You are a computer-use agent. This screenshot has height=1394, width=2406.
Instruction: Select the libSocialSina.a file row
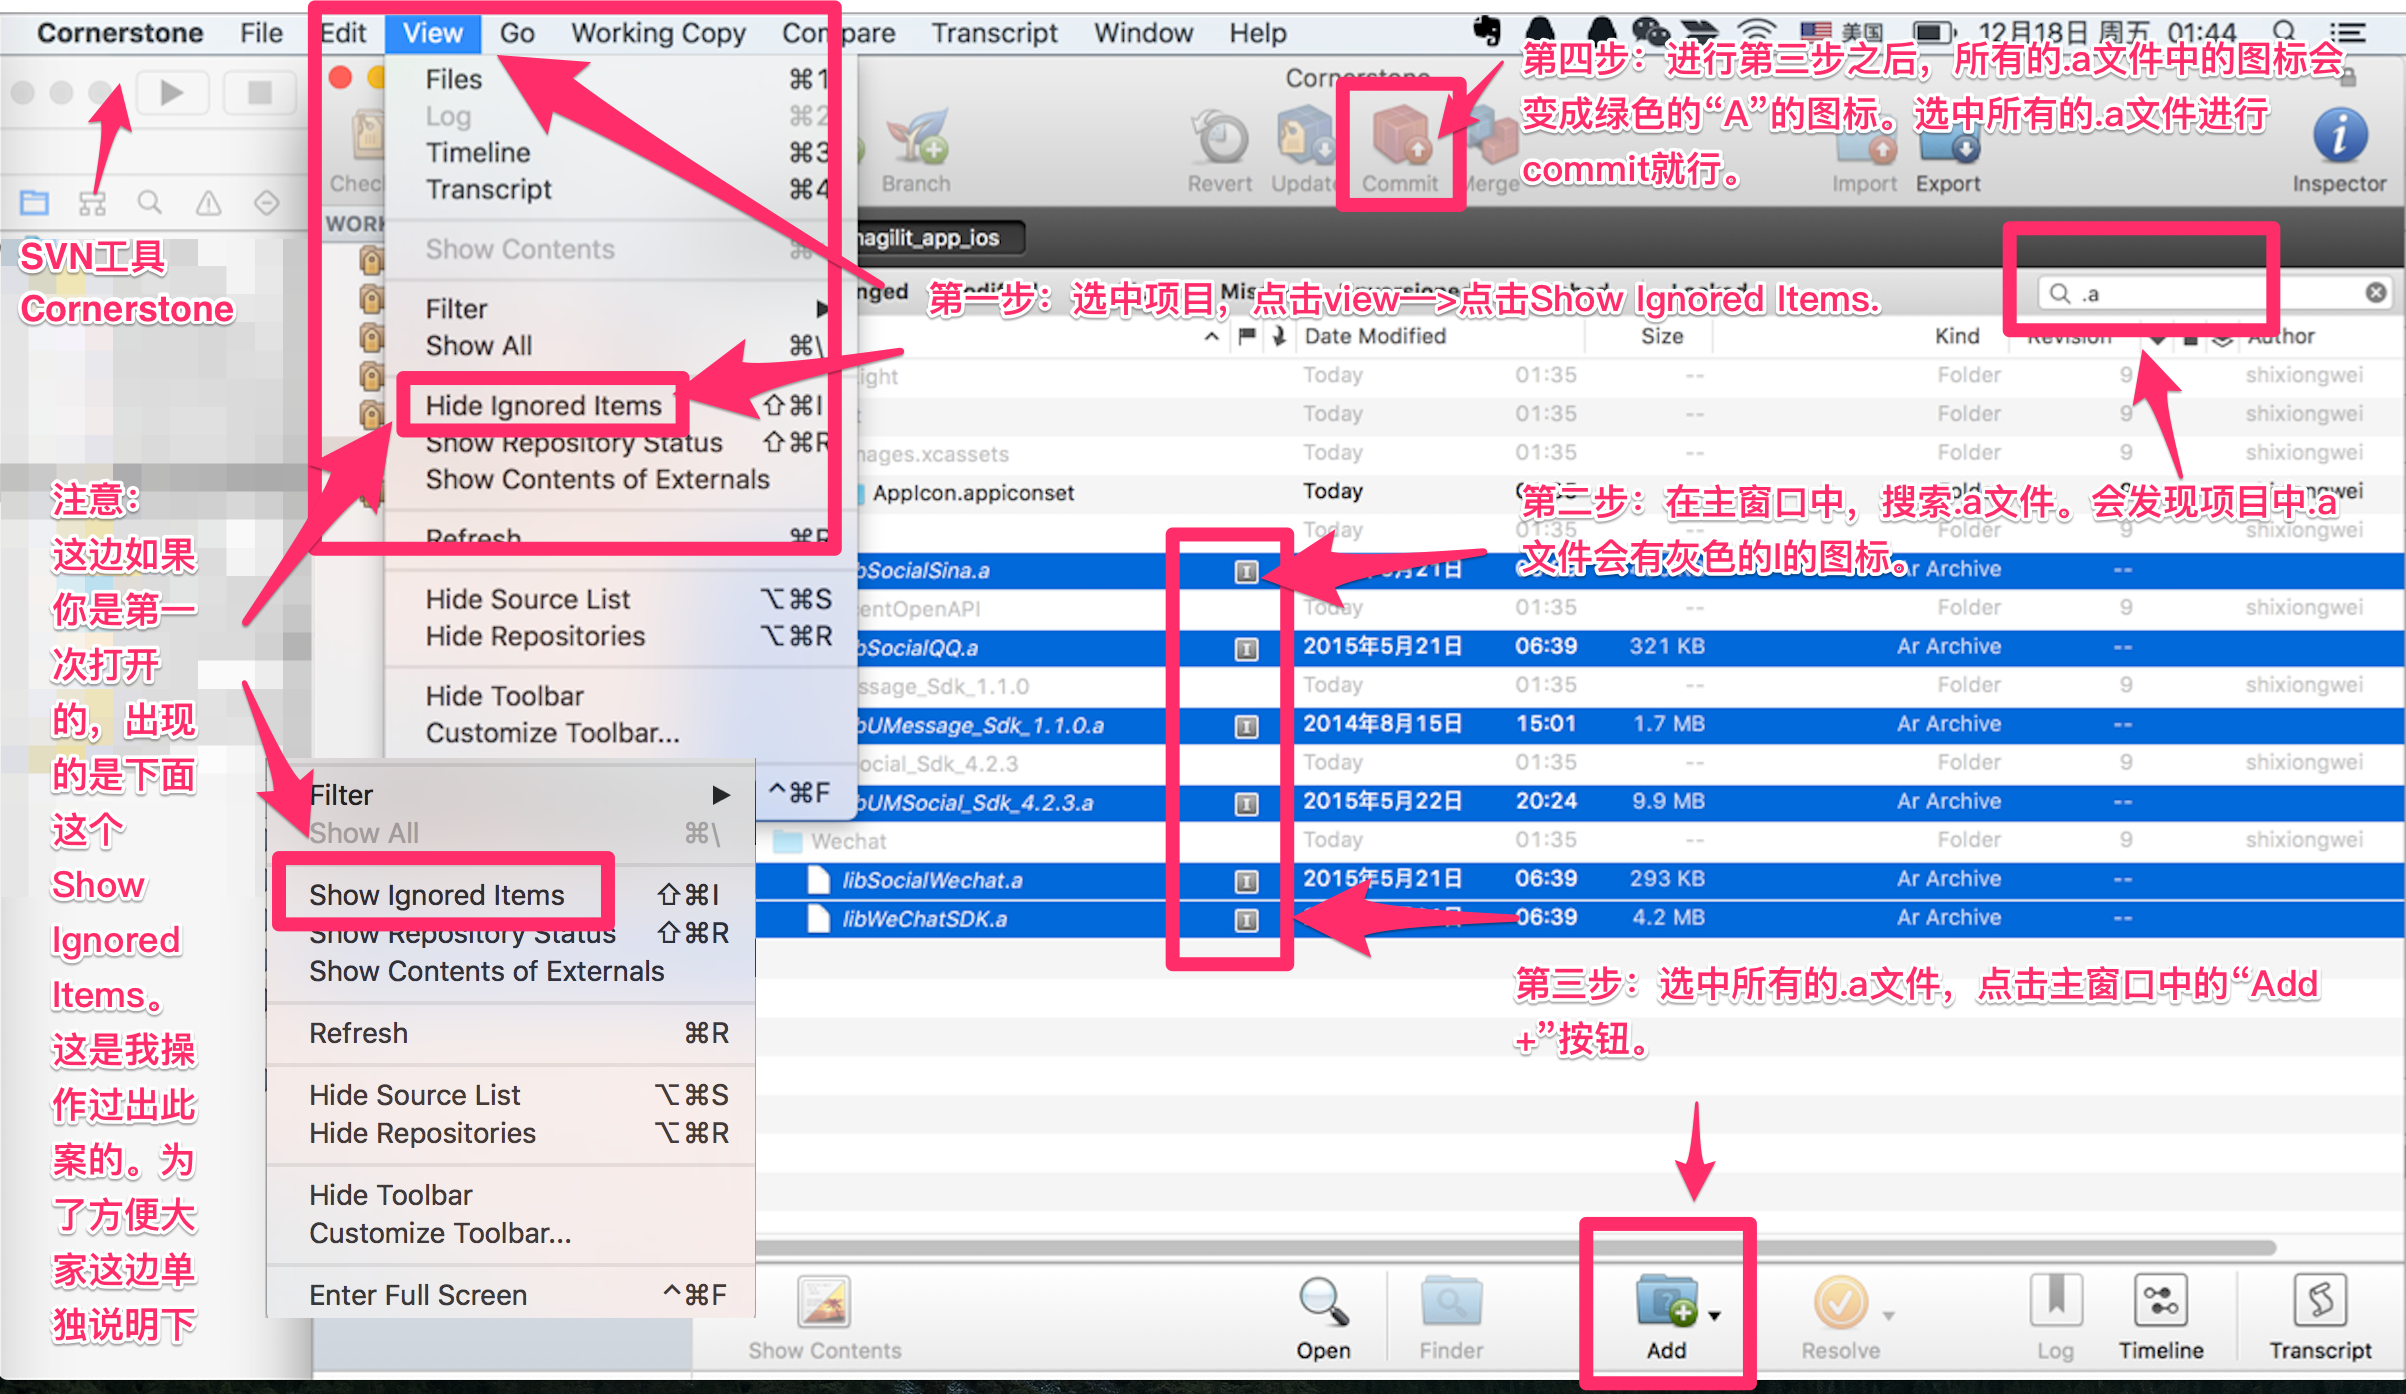pyautogui.click(x=1580, y=570)
